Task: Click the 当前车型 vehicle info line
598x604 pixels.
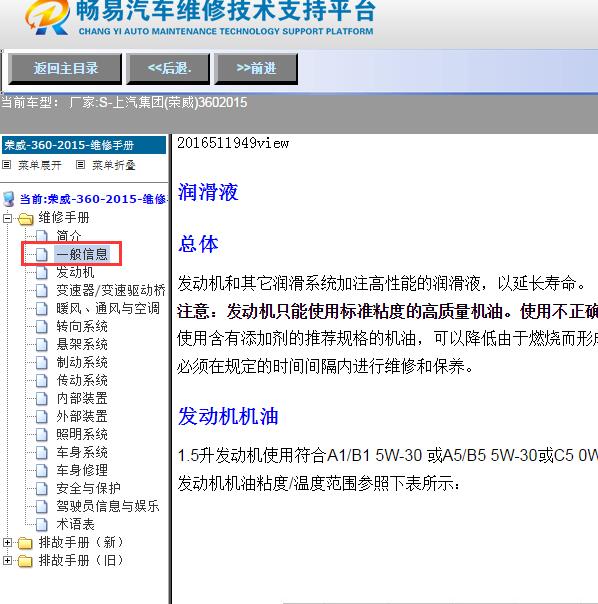Action: [x=124, y=102]
